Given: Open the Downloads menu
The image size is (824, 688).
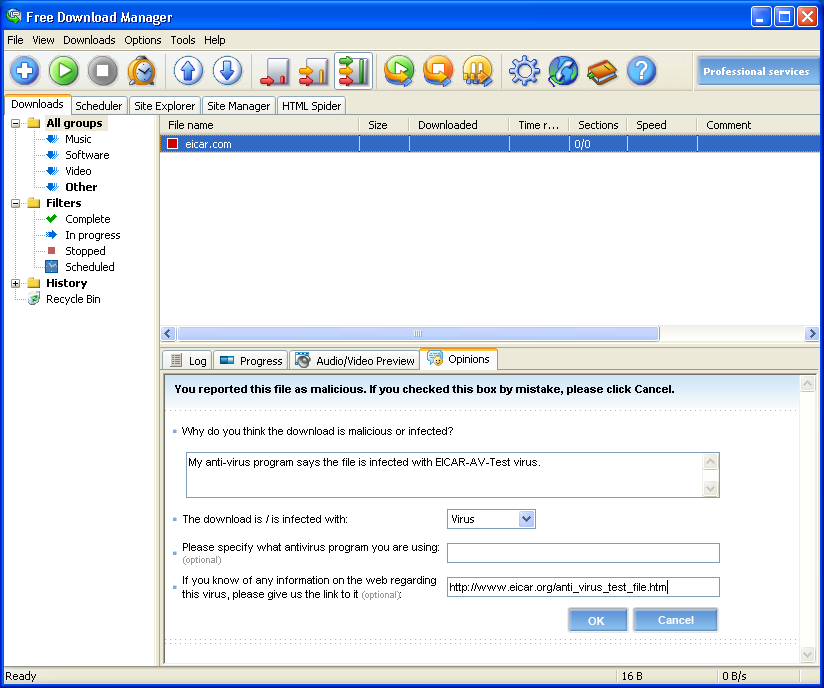Looking at the screenshot, I should click(89, 40).
